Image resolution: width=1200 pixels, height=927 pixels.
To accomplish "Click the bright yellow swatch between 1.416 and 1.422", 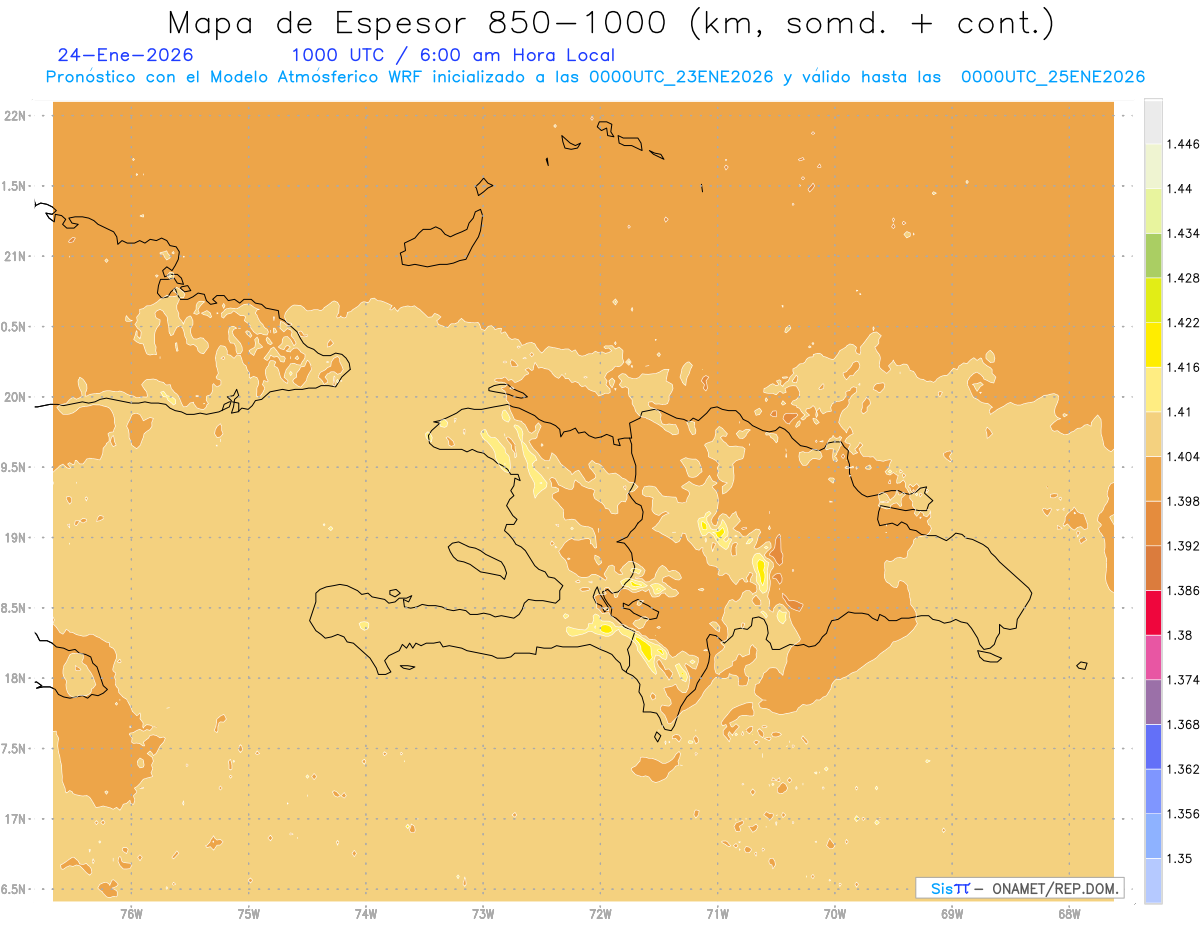I will pyautogui.click(x=1153, y=345).
